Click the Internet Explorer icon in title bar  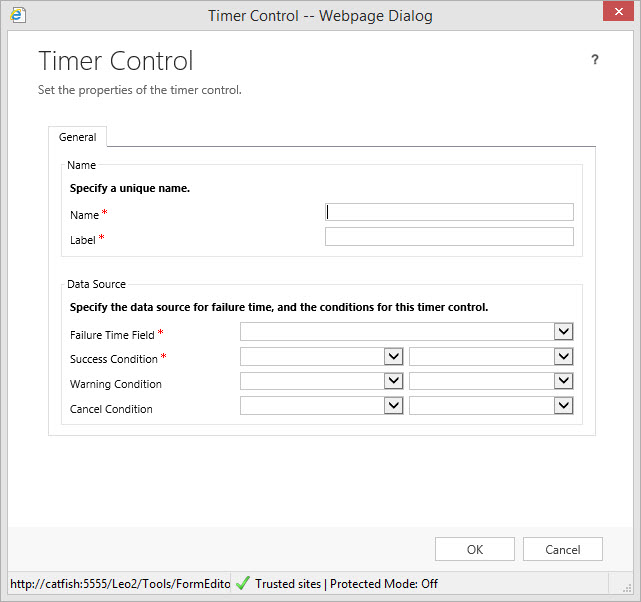pyautogui.click(x=17, y=16)
